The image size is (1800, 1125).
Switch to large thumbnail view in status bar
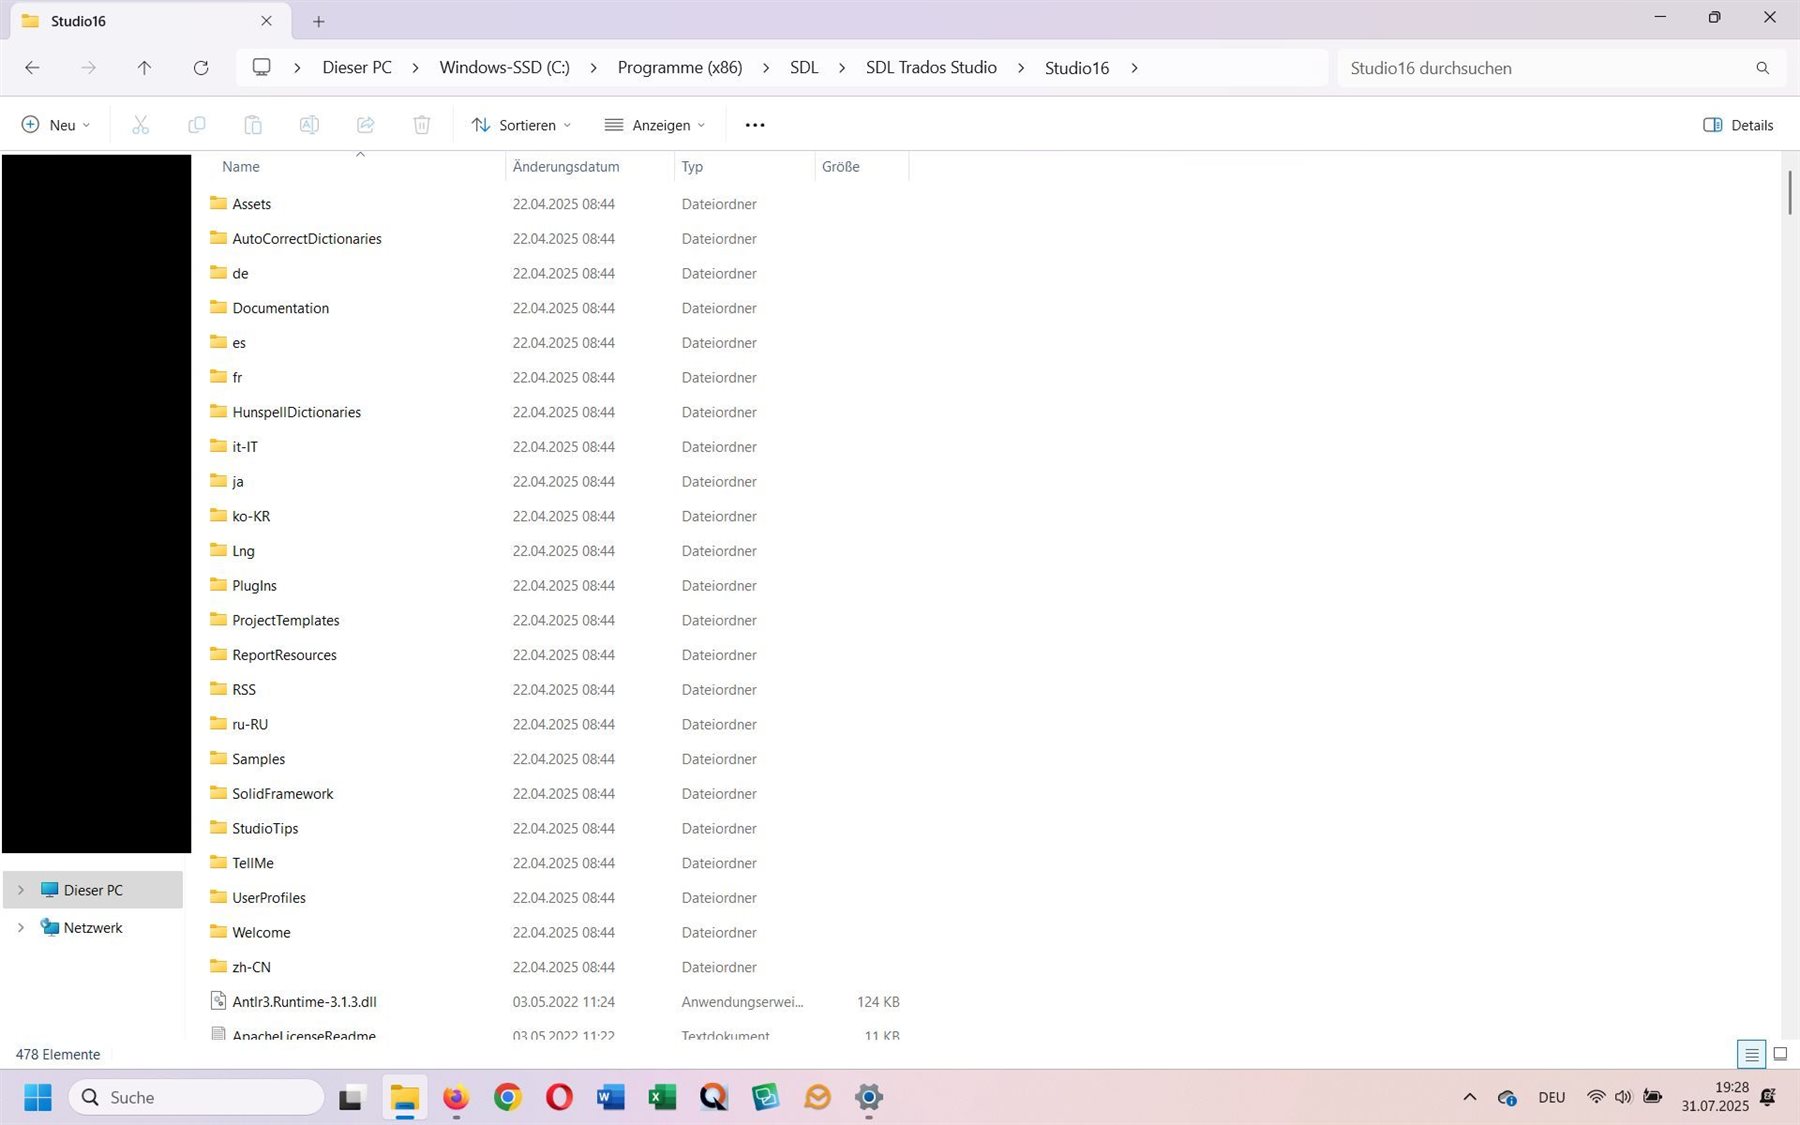coord(1780,1054)
